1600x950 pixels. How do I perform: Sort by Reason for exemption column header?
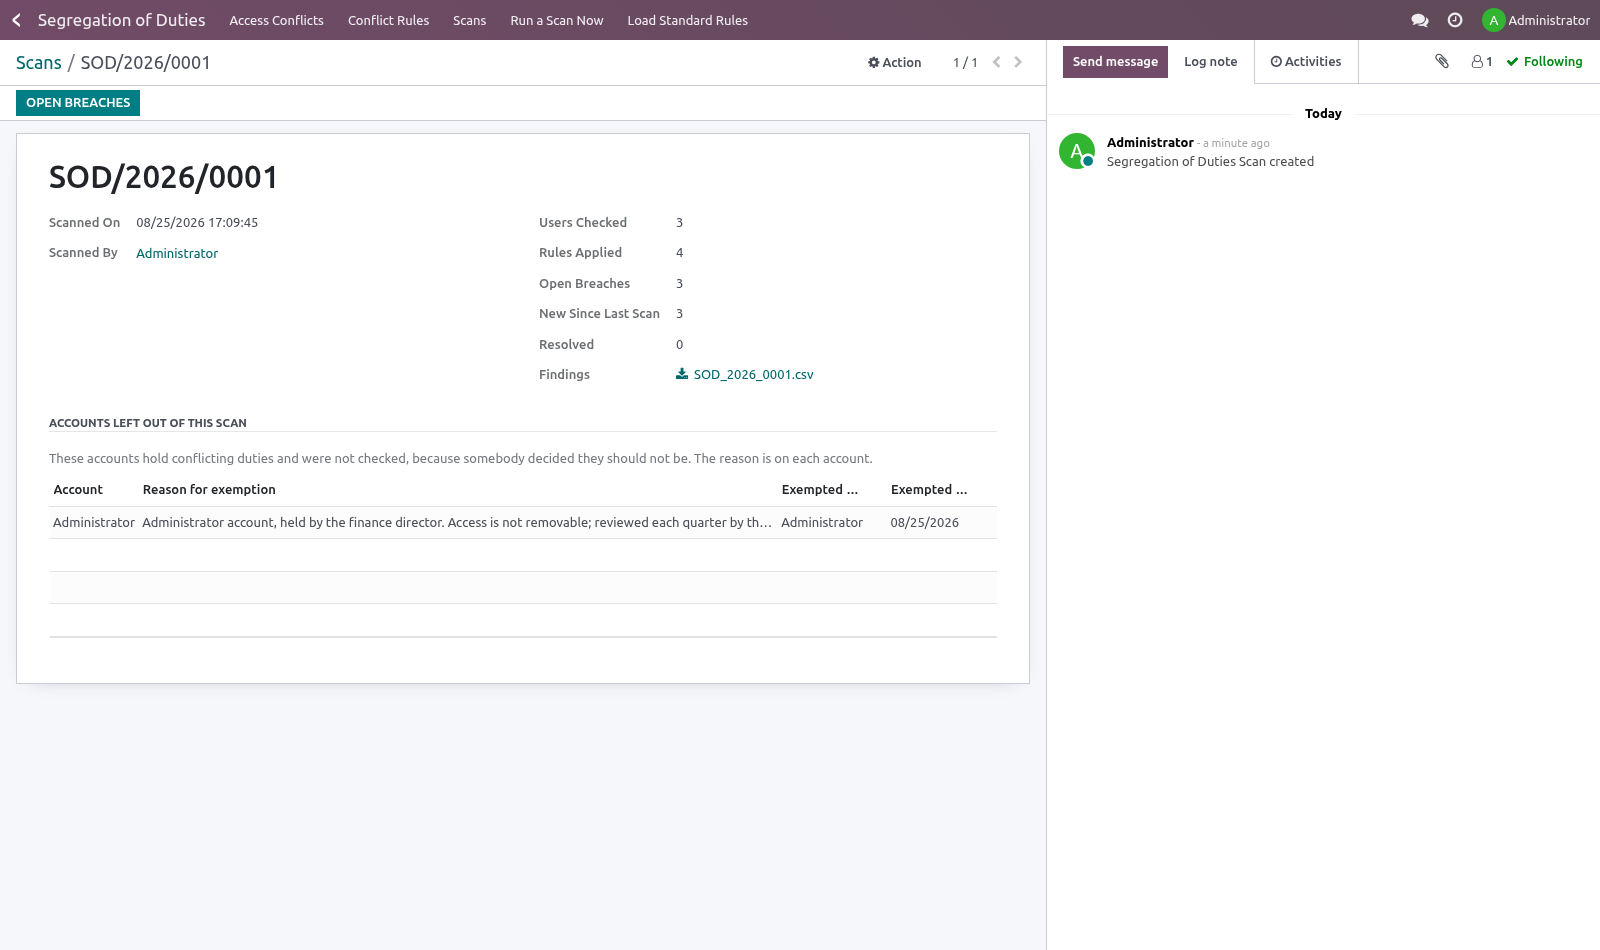pos(209,489)
